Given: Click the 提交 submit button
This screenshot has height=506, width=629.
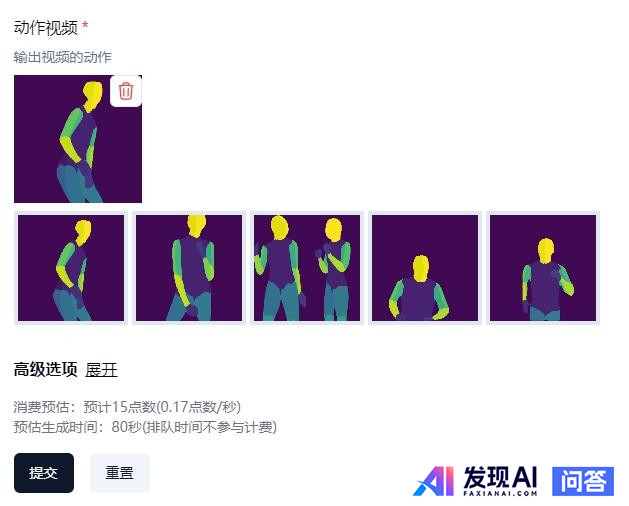Looking at the screenshot, I should click(44, 473).
